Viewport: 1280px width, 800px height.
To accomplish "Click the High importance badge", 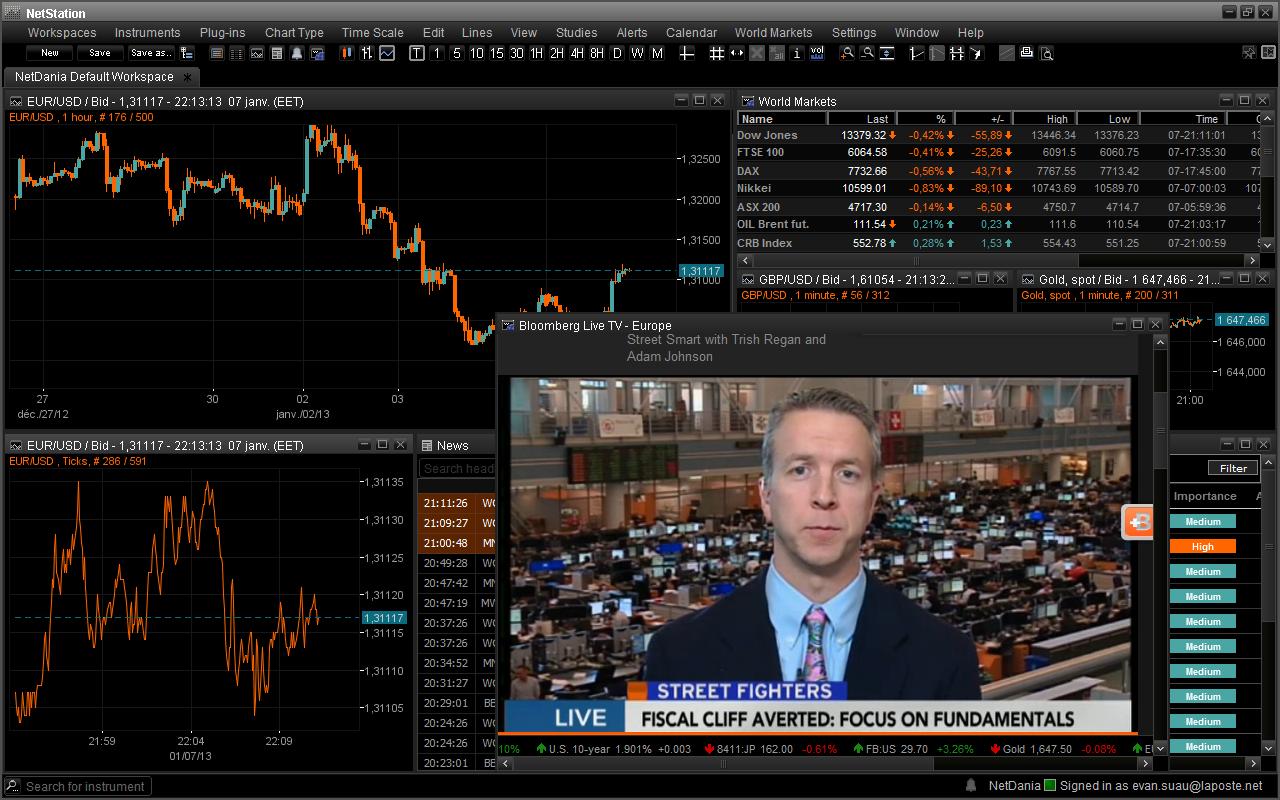I will click(1203, 546).
